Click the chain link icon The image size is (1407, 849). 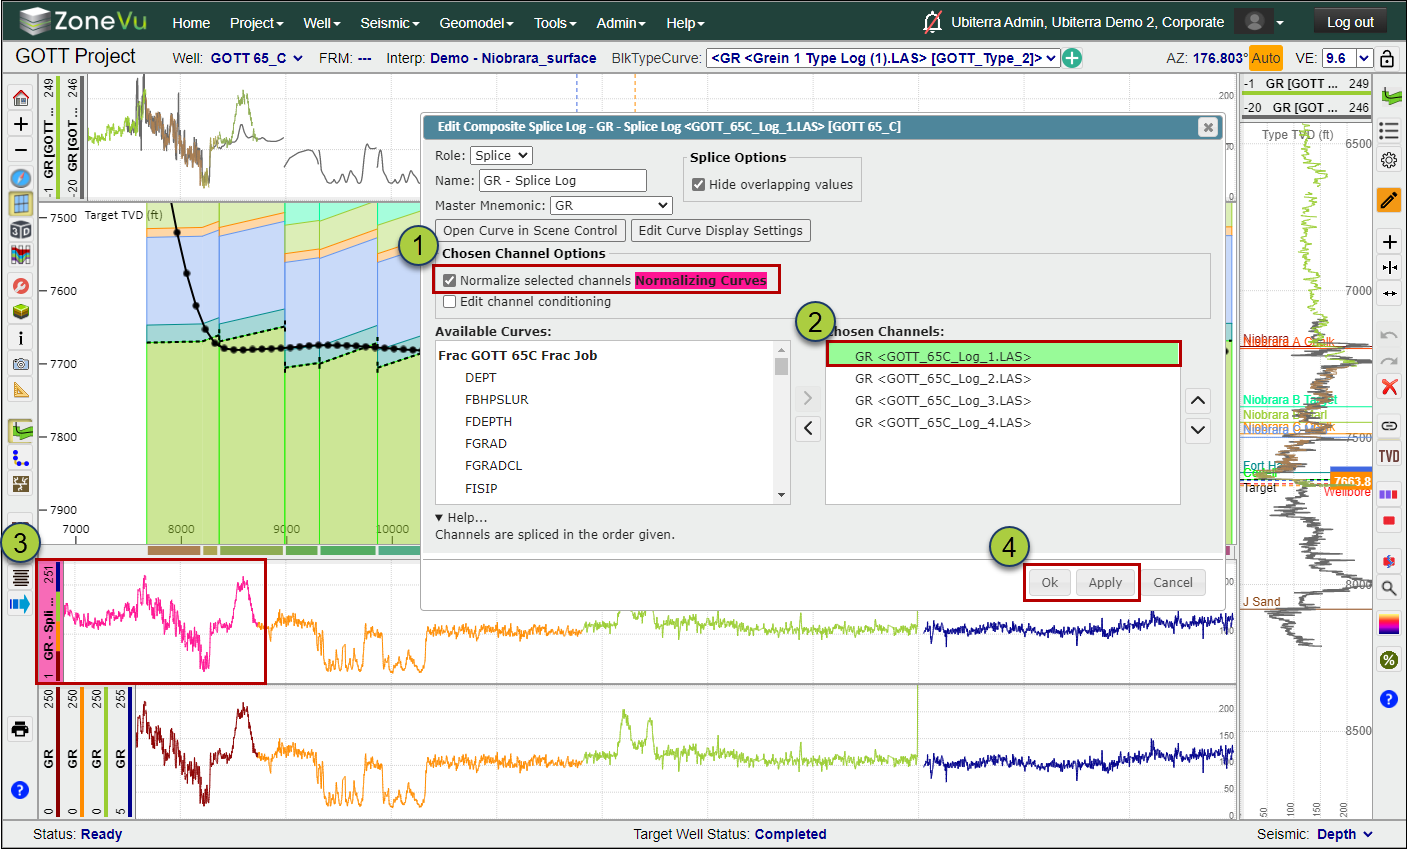tap(1389, 426)
